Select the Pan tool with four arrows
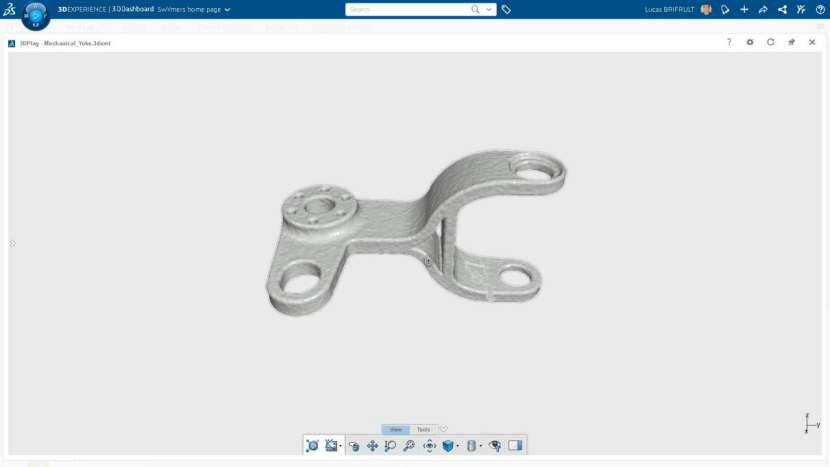This screenshot has width=830, height=467. click(372, 446)
